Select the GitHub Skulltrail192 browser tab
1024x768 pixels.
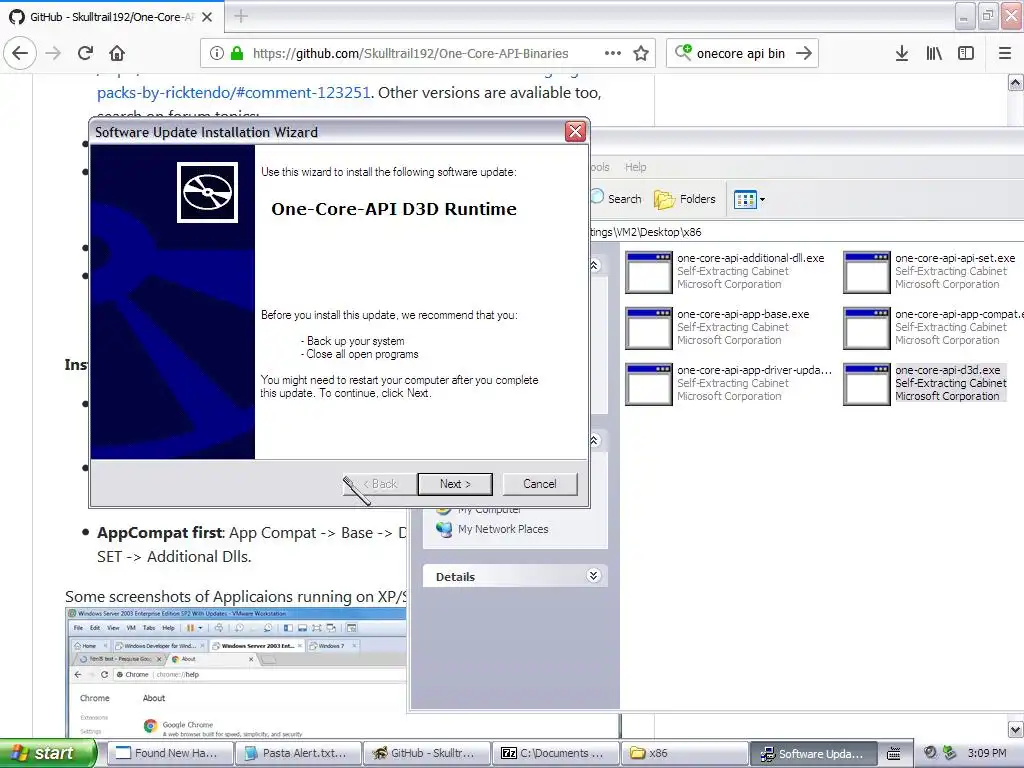point(112,17)
